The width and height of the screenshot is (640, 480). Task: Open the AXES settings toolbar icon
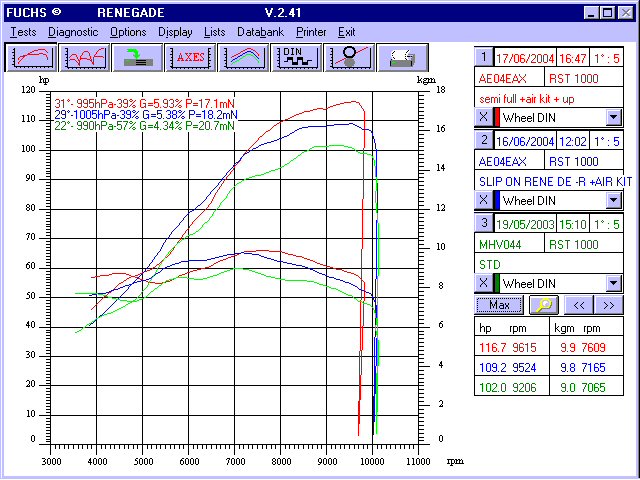[x=191, y=58]
